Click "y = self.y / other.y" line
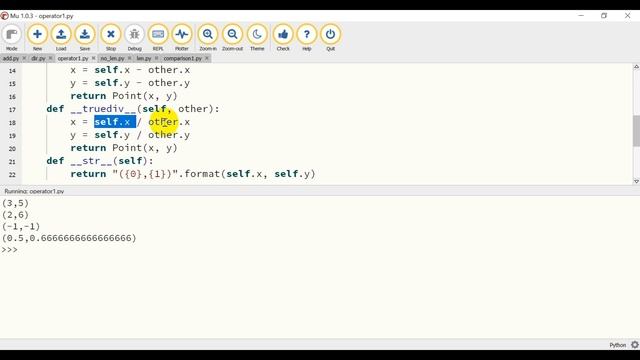The image size is (640, 360). (130, 135)
